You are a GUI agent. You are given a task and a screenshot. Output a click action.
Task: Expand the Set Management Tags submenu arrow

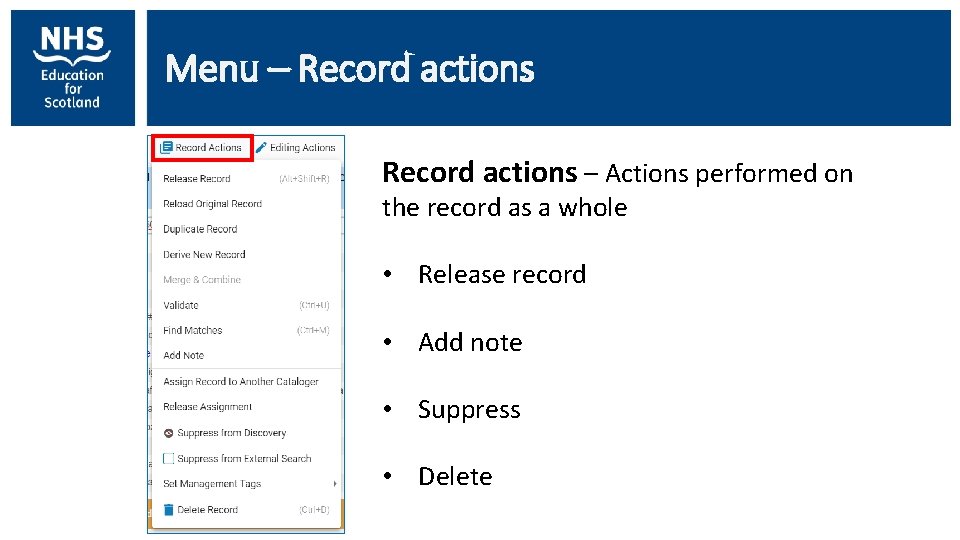[335, 484]
